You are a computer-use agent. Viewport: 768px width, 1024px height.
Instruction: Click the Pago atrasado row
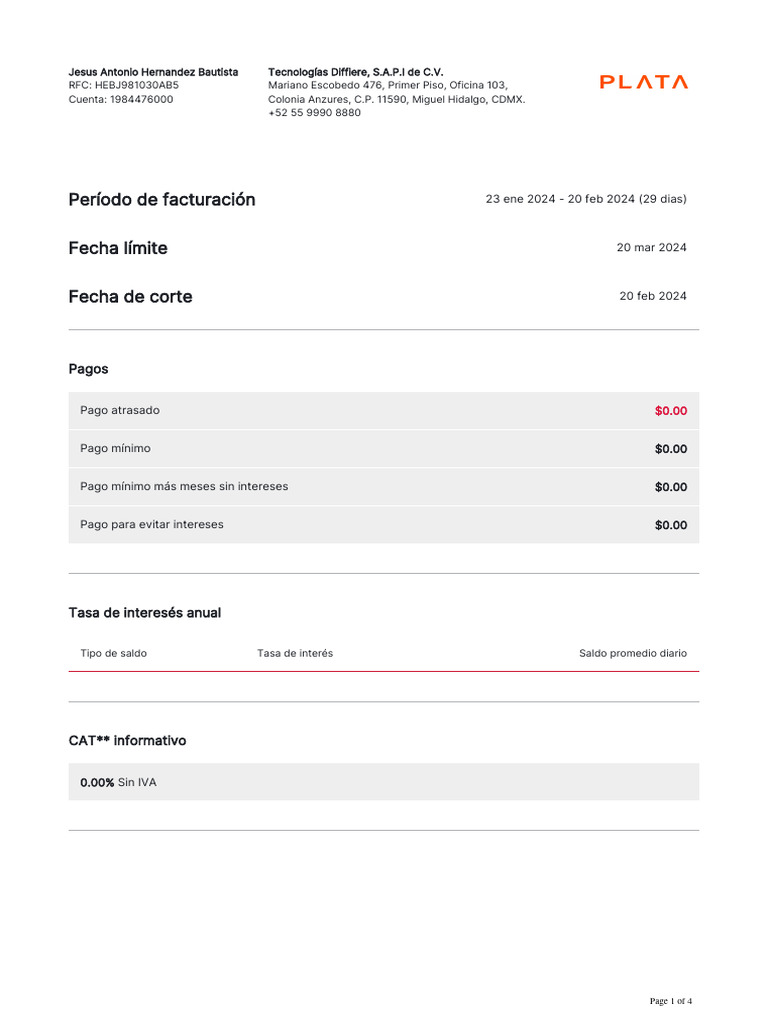(383, 410)
